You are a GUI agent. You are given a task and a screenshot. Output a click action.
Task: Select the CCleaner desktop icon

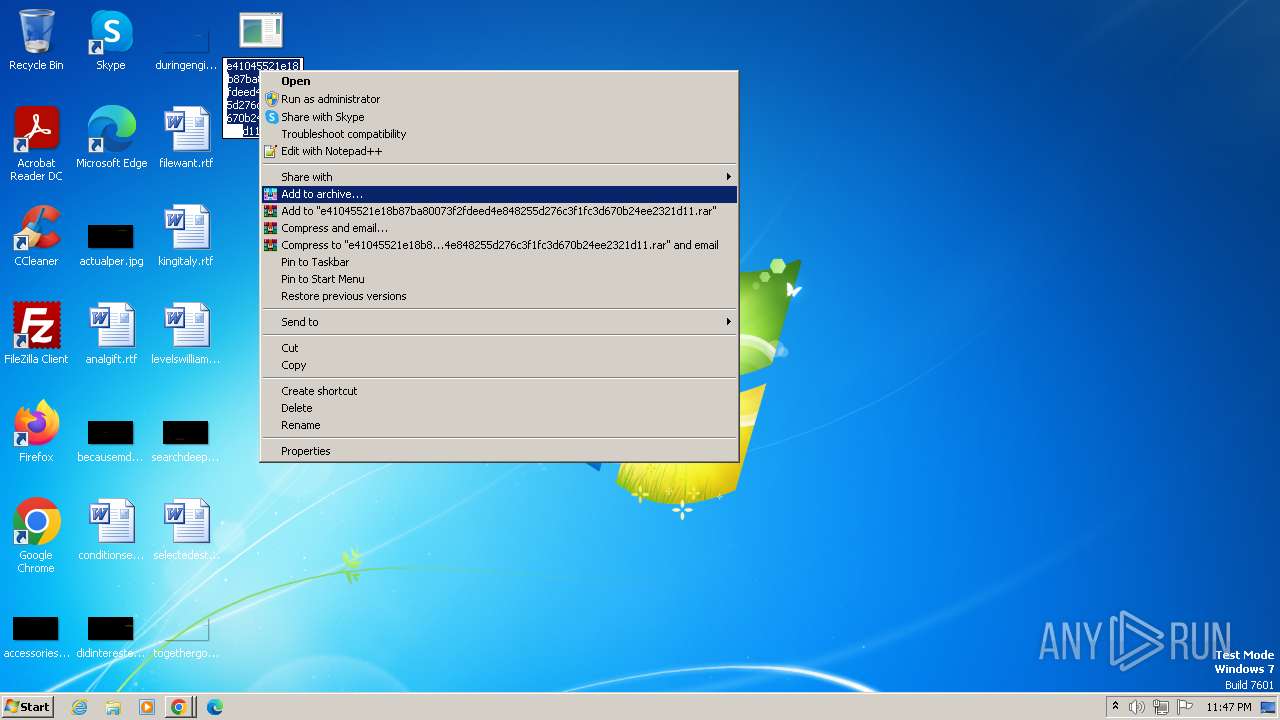tap(36, 236)
